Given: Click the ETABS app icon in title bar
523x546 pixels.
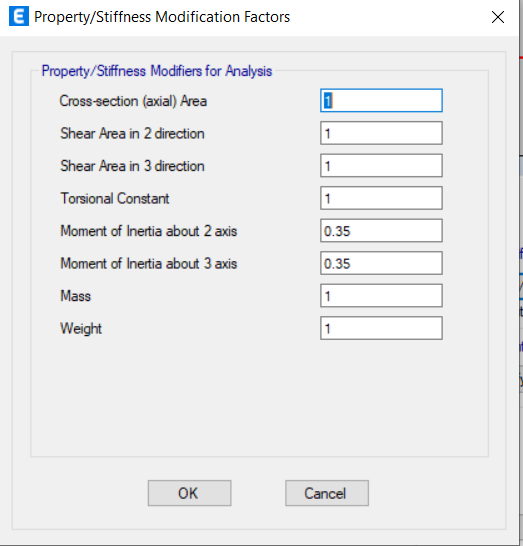Looking at the screenshot, I should [x=19, y=16].
